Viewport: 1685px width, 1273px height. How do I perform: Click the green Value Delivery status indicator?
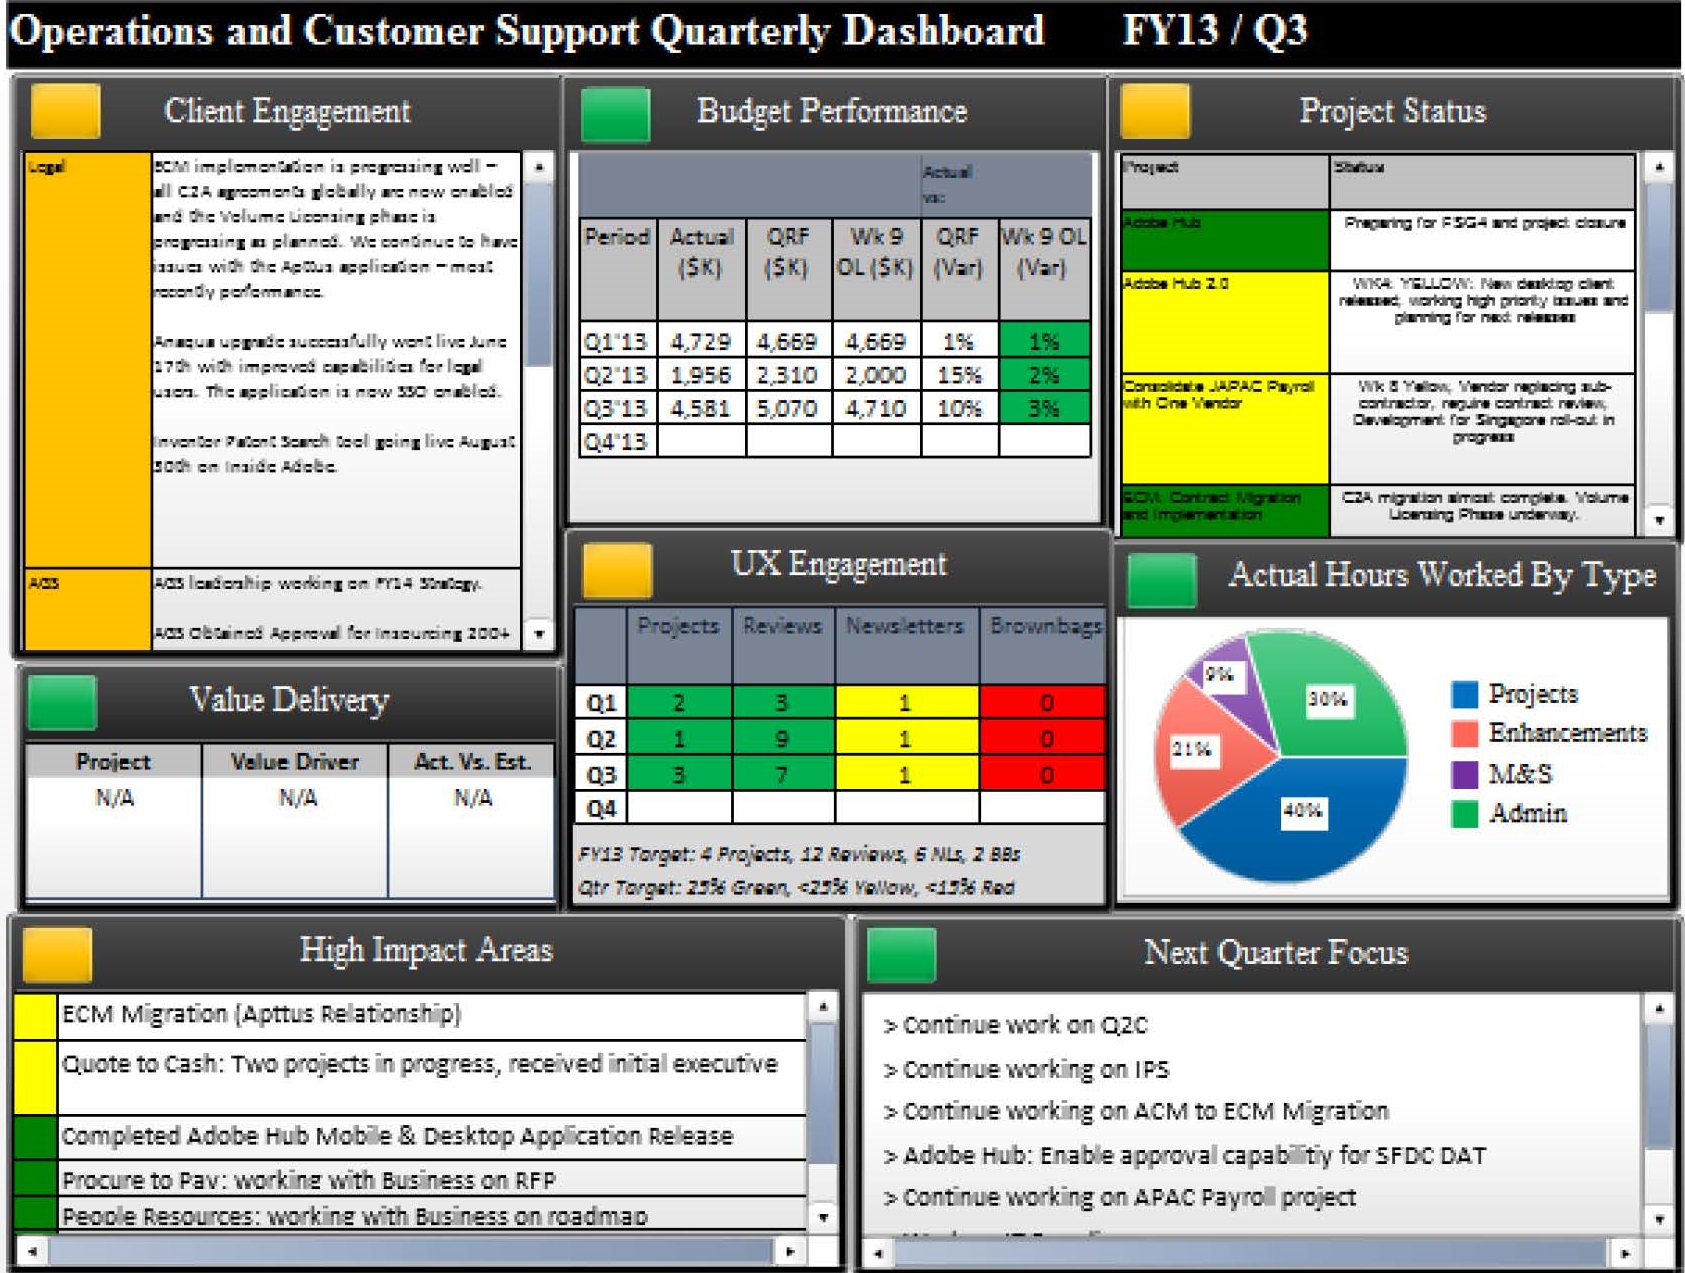click(63, 702)
